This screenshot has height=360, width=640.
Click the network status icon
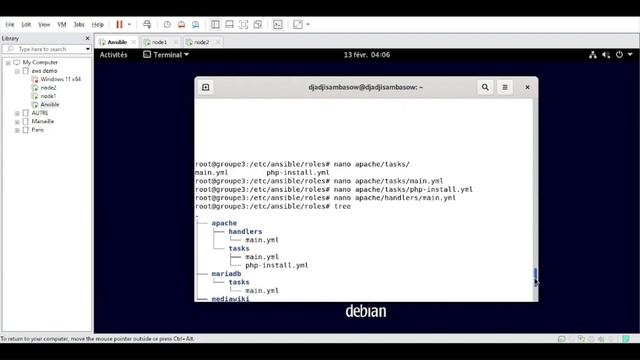point(593,55)
